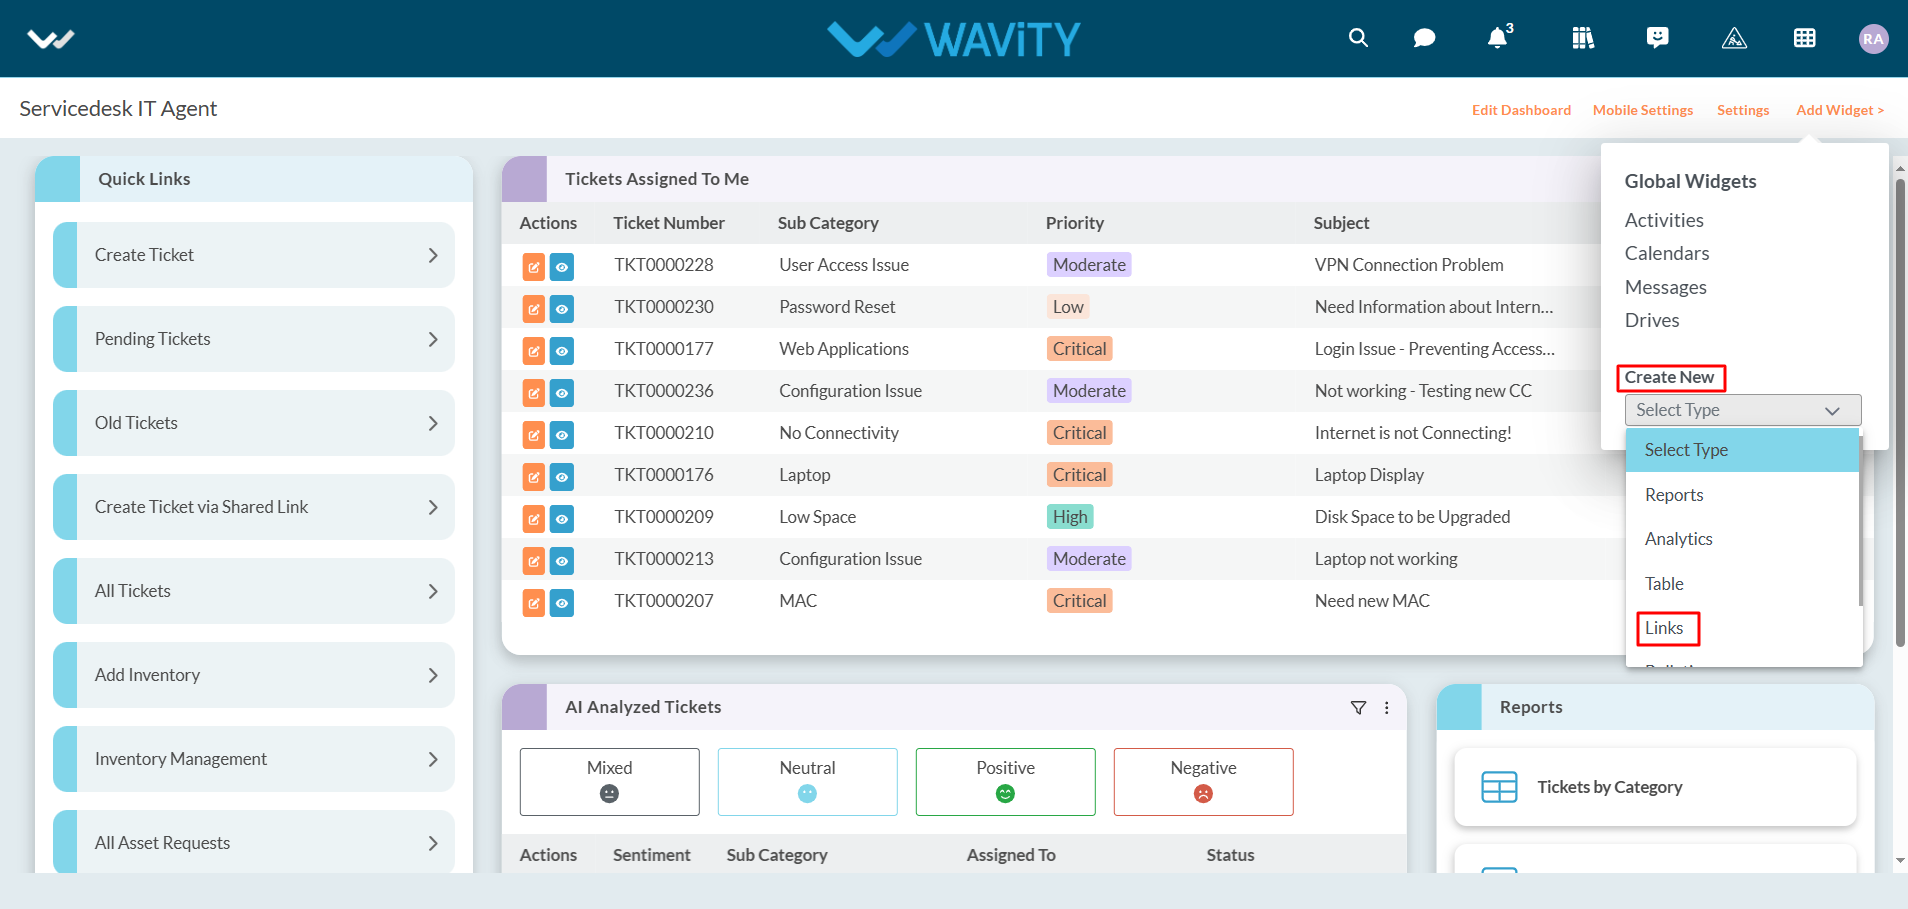Click the Tickets by Category table icon
The image size is (1908, 909).
[x=1499, y=787]
